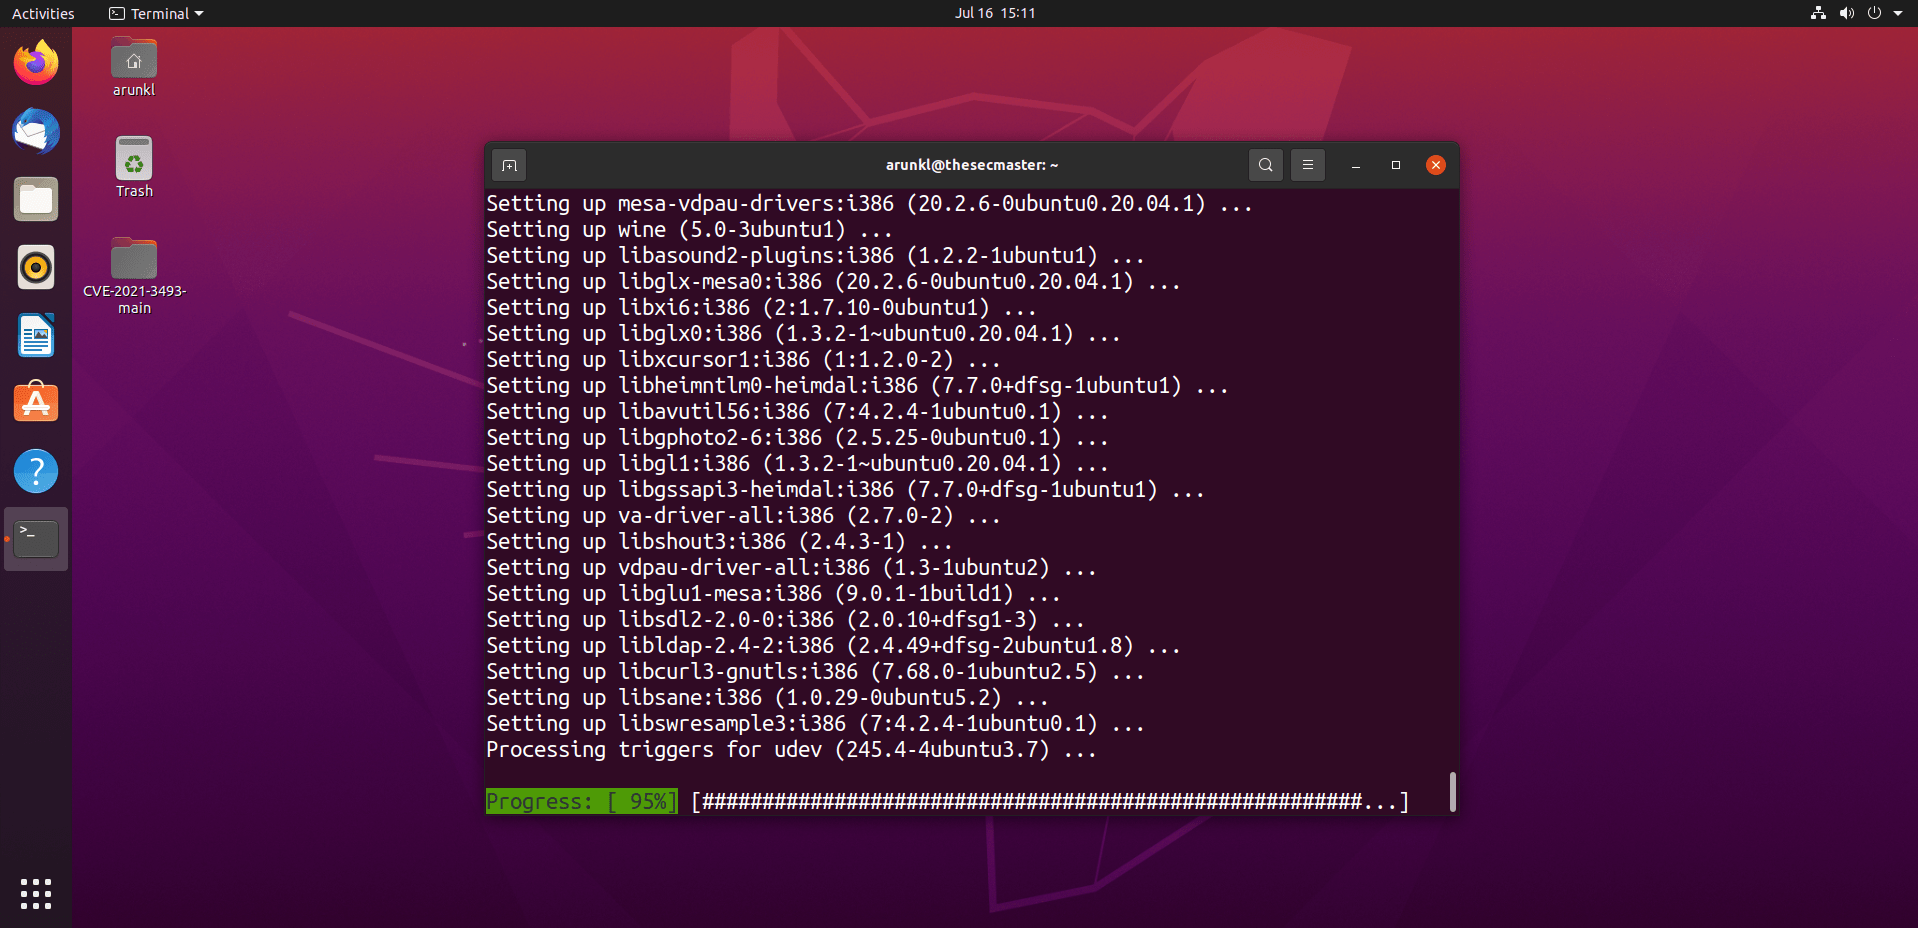The image size is (1918, 928).
Task: Click the libavutil56:i386 line
Action: [x=798, y=411]
